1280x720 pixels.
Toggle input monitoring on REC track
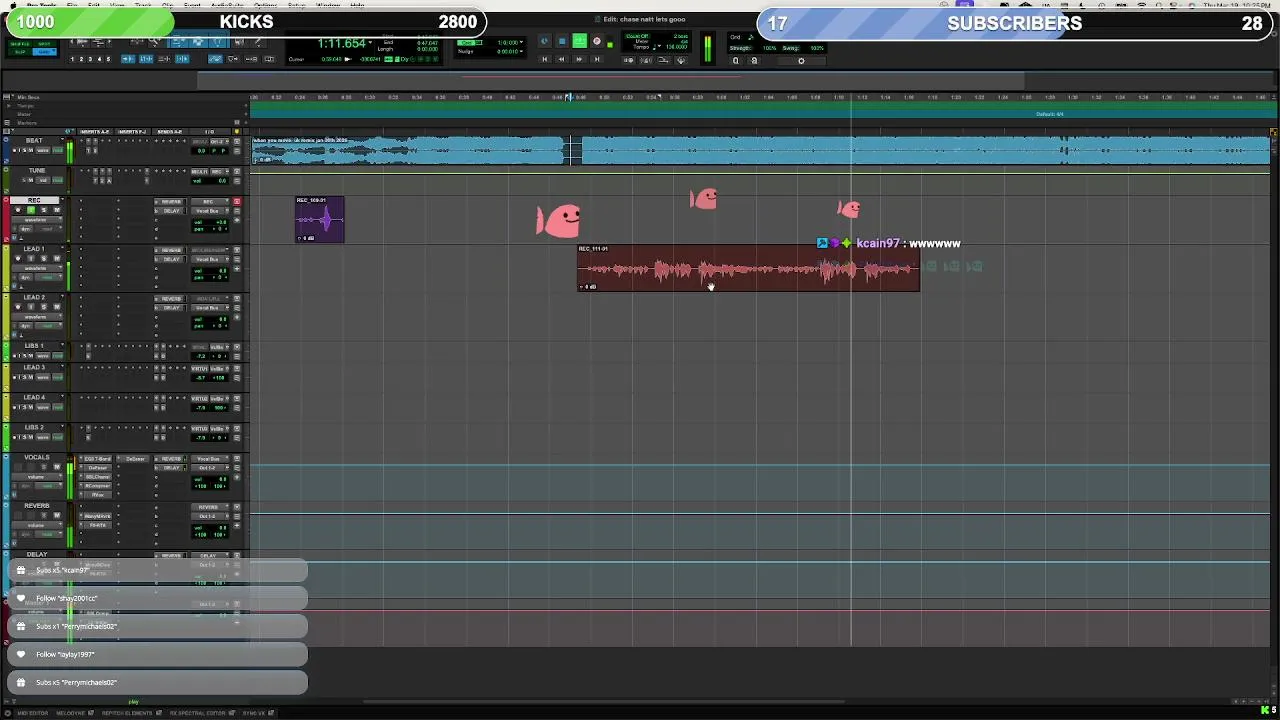(31, 210)
